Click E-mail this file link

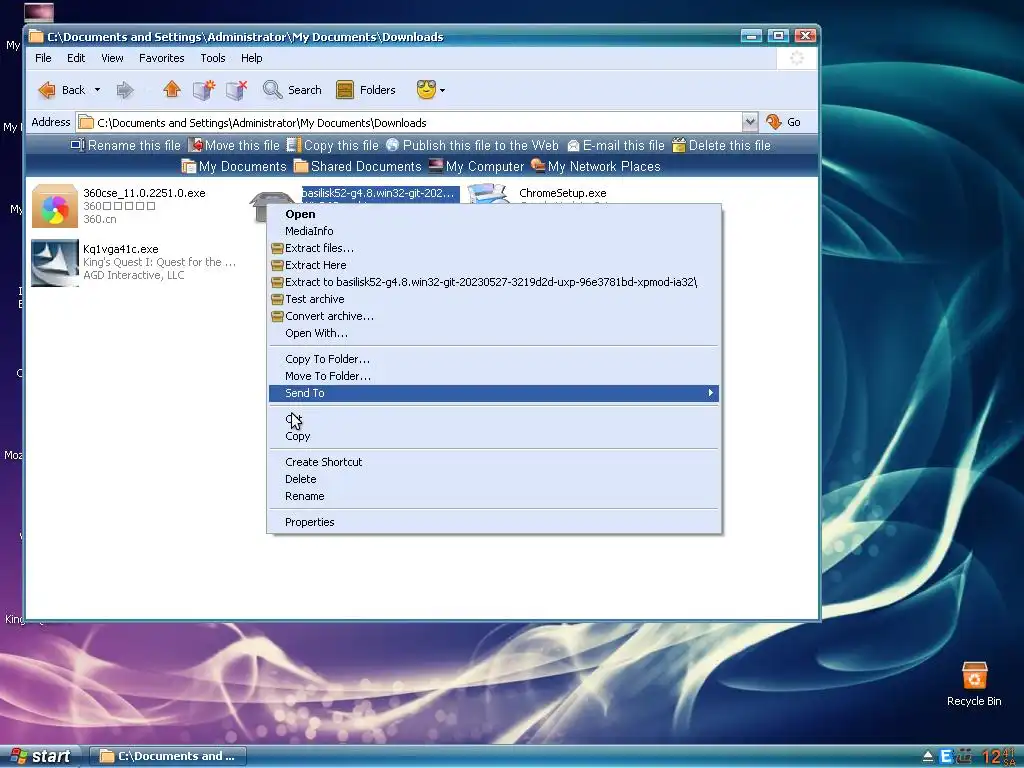[x=615, y=146]
